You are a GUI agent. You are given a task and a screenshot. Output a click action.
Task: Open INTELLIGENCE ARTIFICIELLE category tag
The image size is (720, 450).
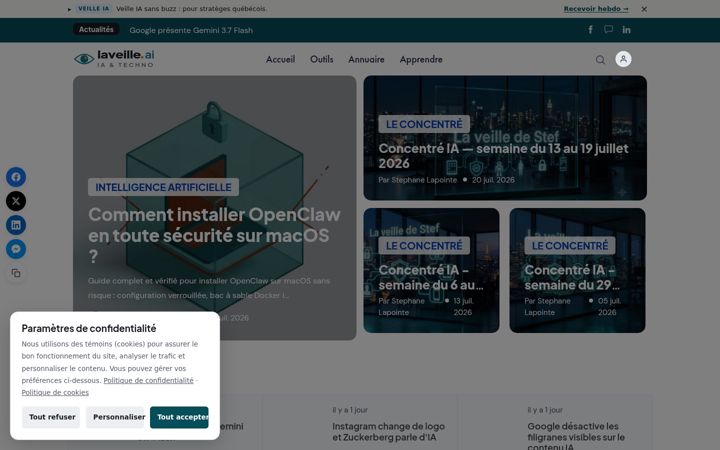coord(163,187)
